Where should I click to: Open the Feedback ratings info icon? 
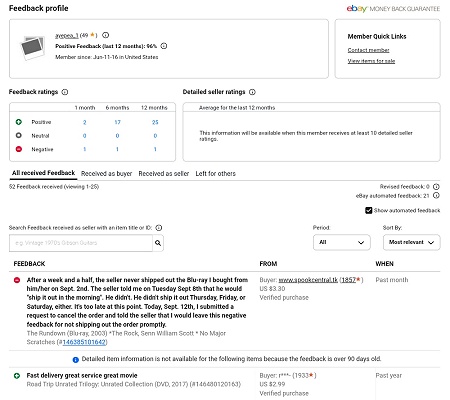[65, 92]
